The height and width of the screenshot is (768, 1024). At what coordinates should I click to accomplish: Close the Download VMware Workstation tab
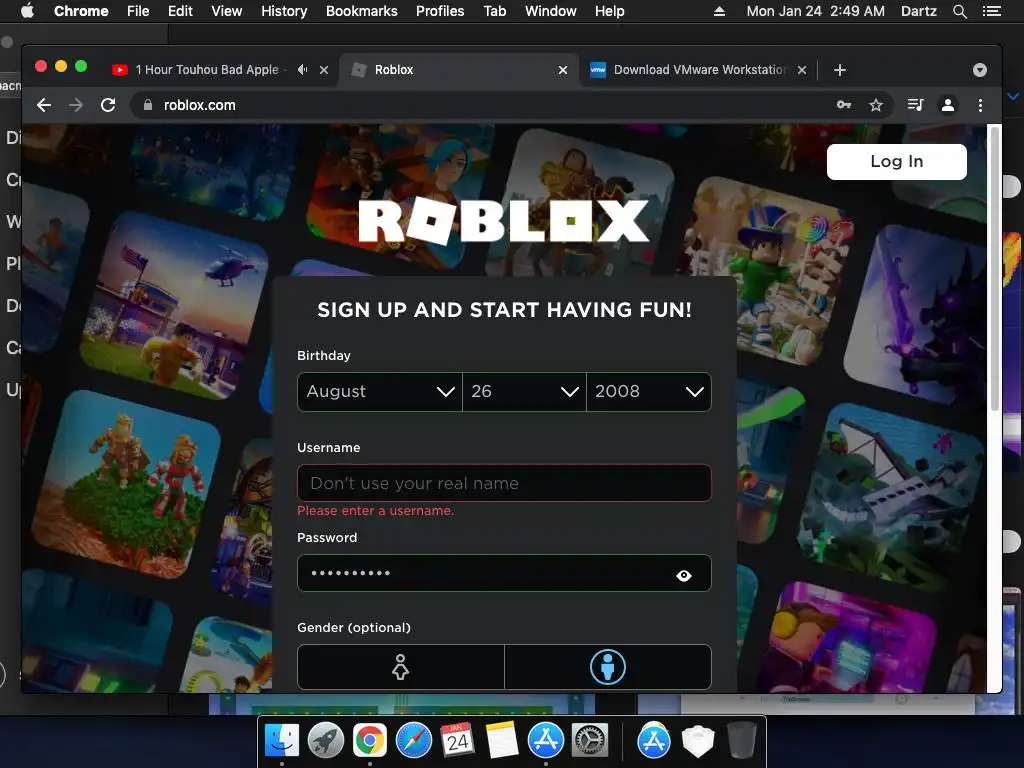coord(802,70)
